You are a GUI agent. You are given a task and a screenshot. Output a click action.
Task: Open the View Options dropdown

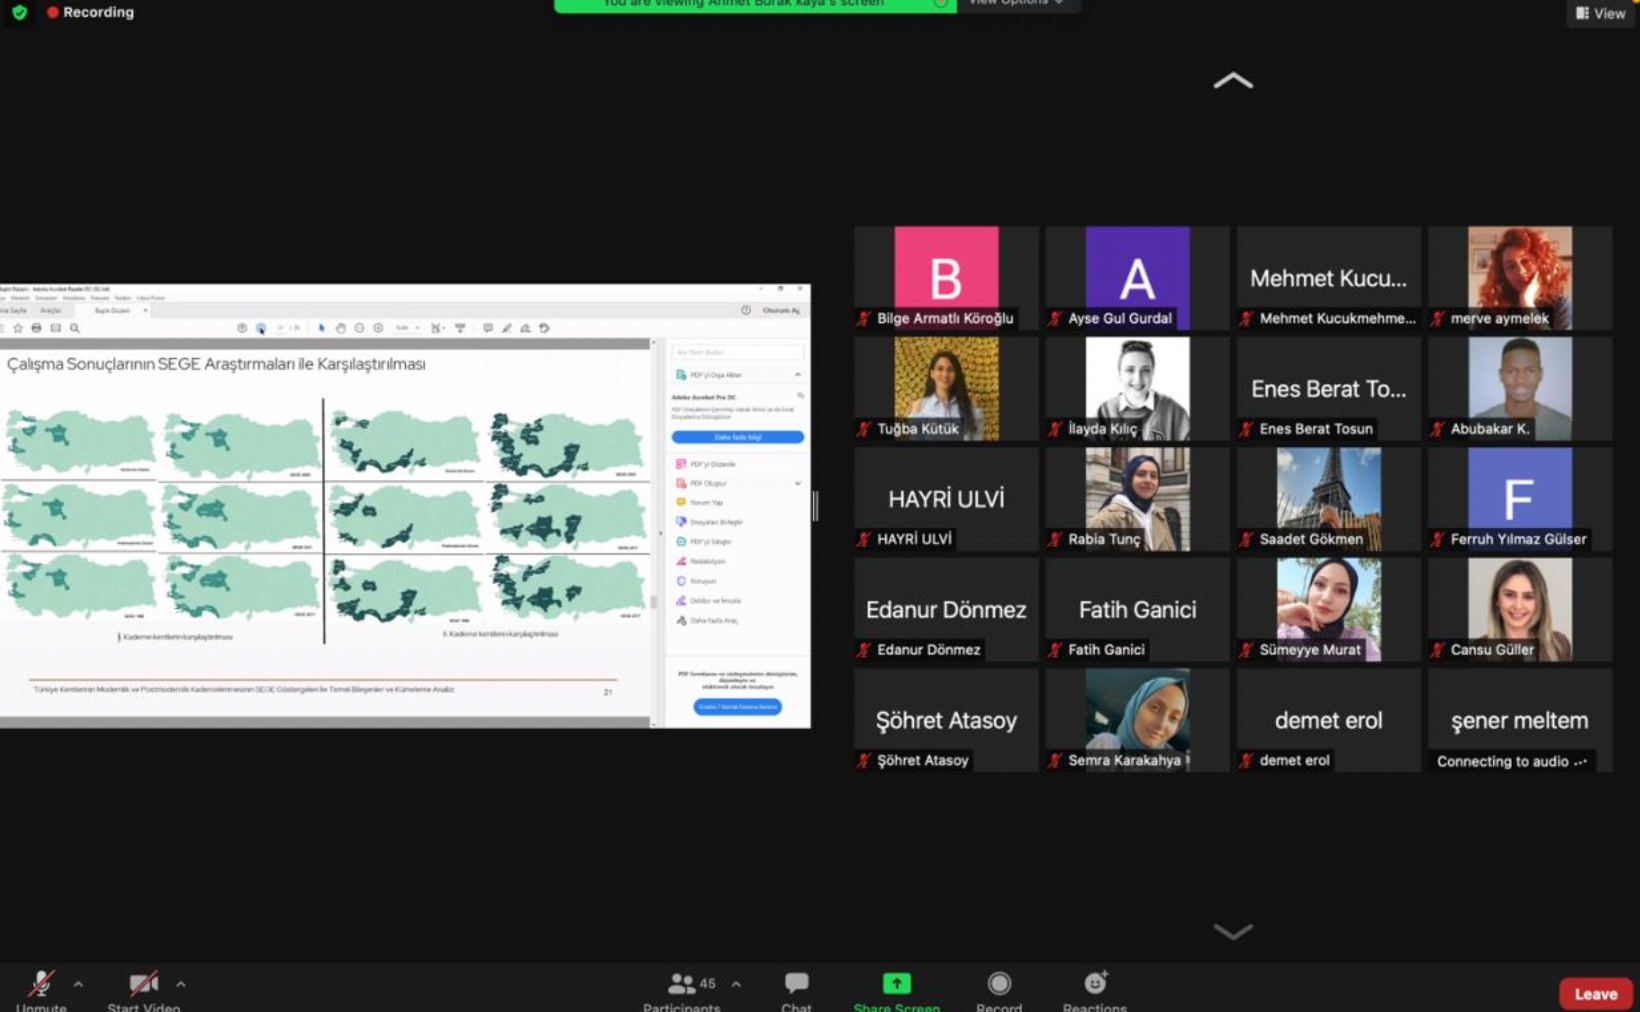(1017, 3)
